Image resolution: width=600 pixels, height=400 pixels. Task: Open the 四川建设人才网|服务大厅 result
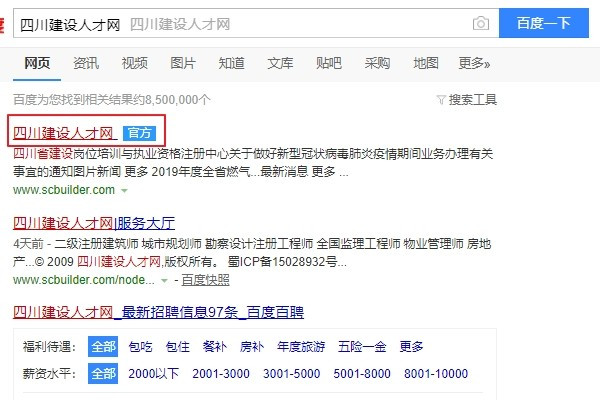[x=93, y=223]
